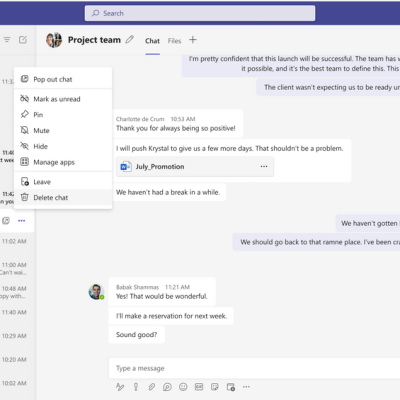Select Delete chat option
The height and width of the screenshot is (400, 400).
coord(63,198)
